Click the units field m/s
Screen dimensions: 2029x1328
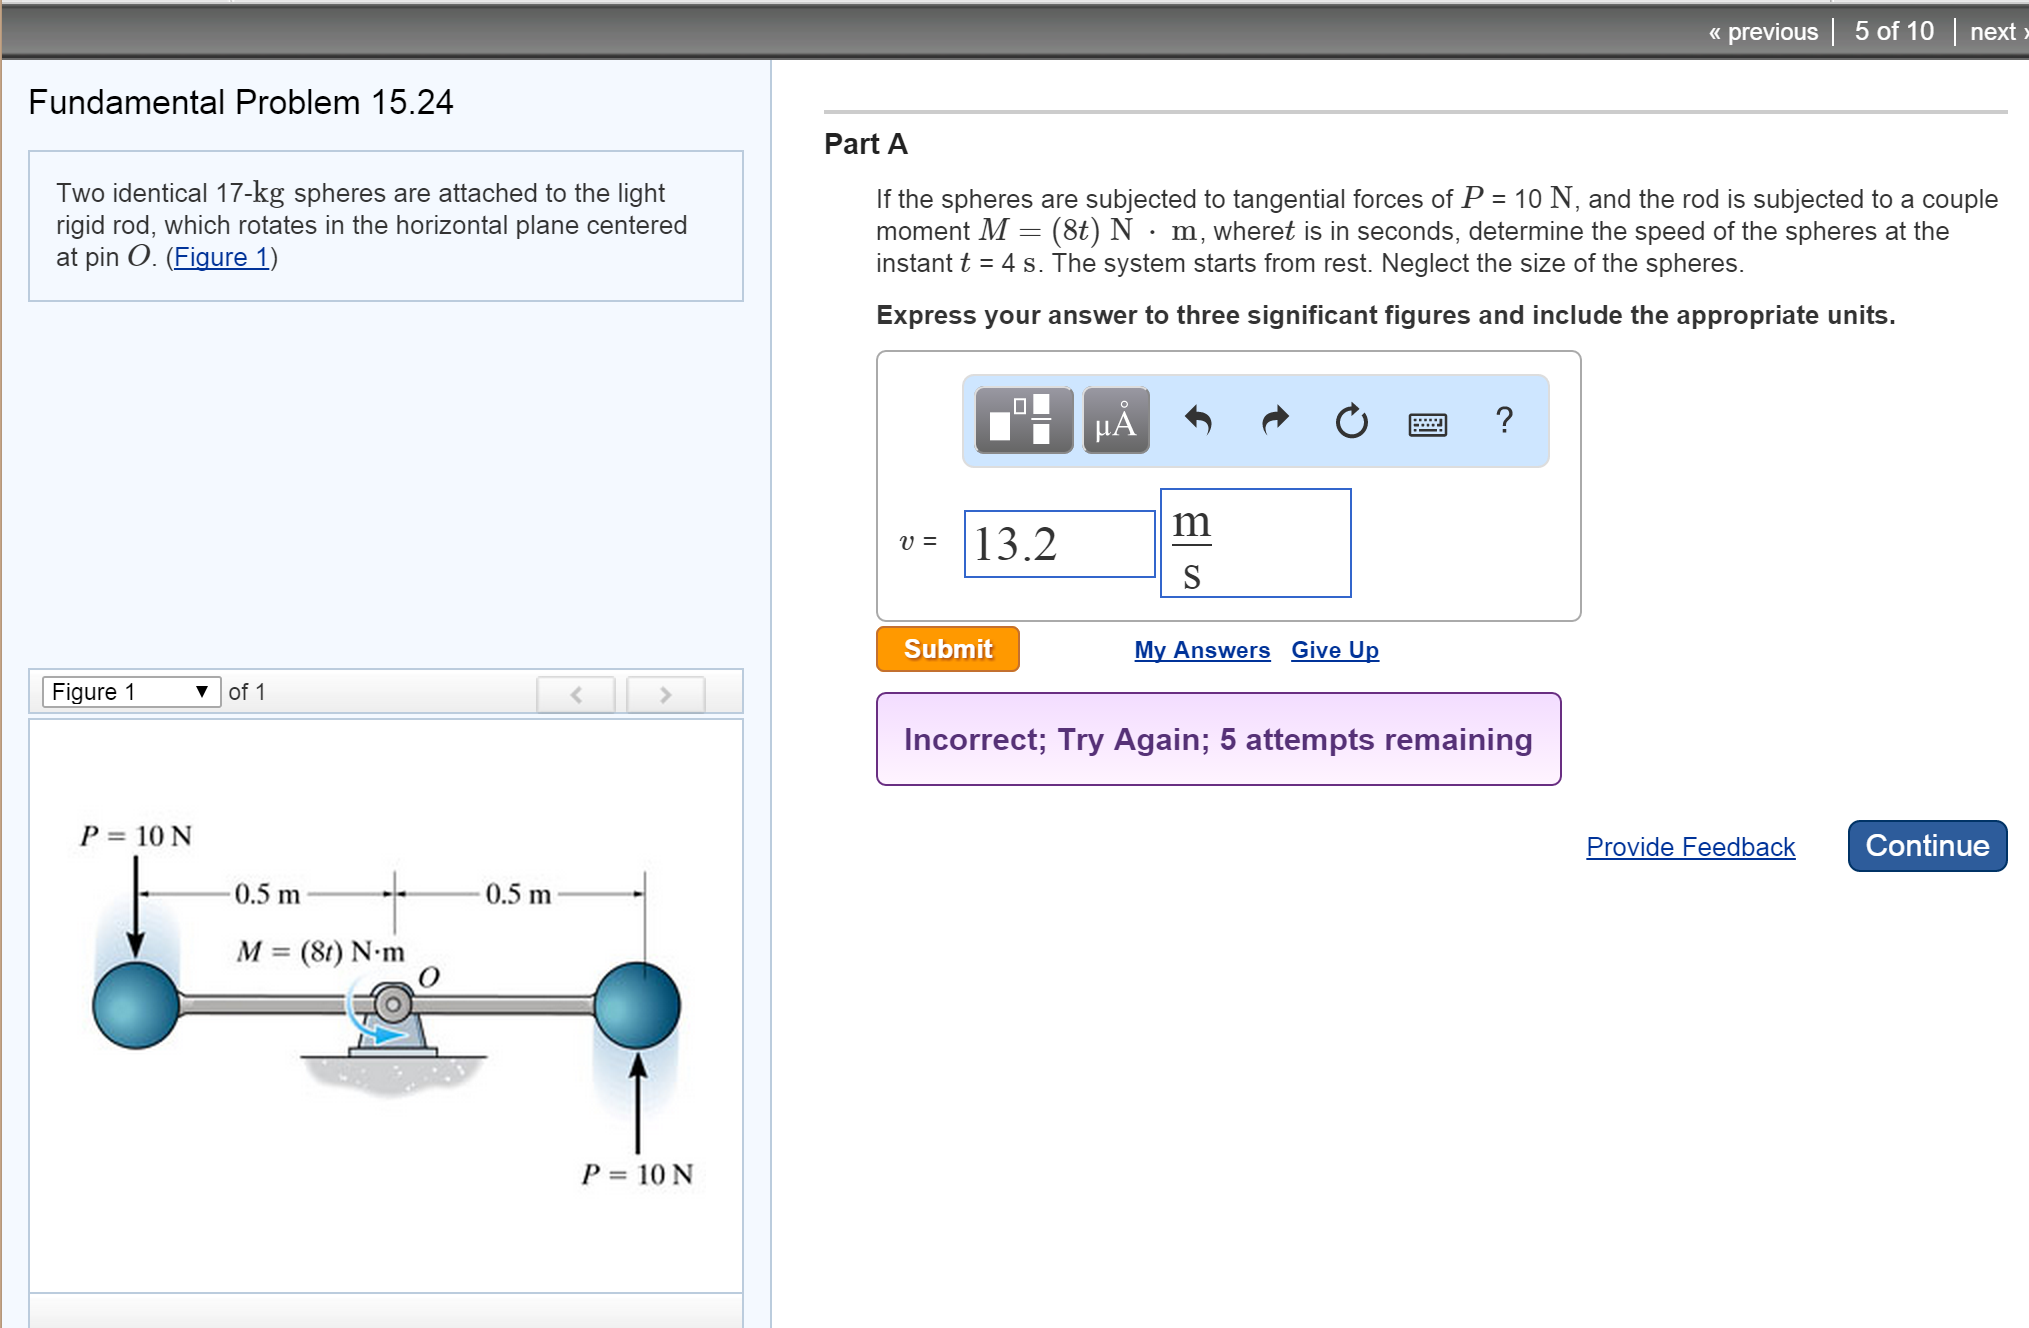pyautogui.click(x=1254, y=544)
